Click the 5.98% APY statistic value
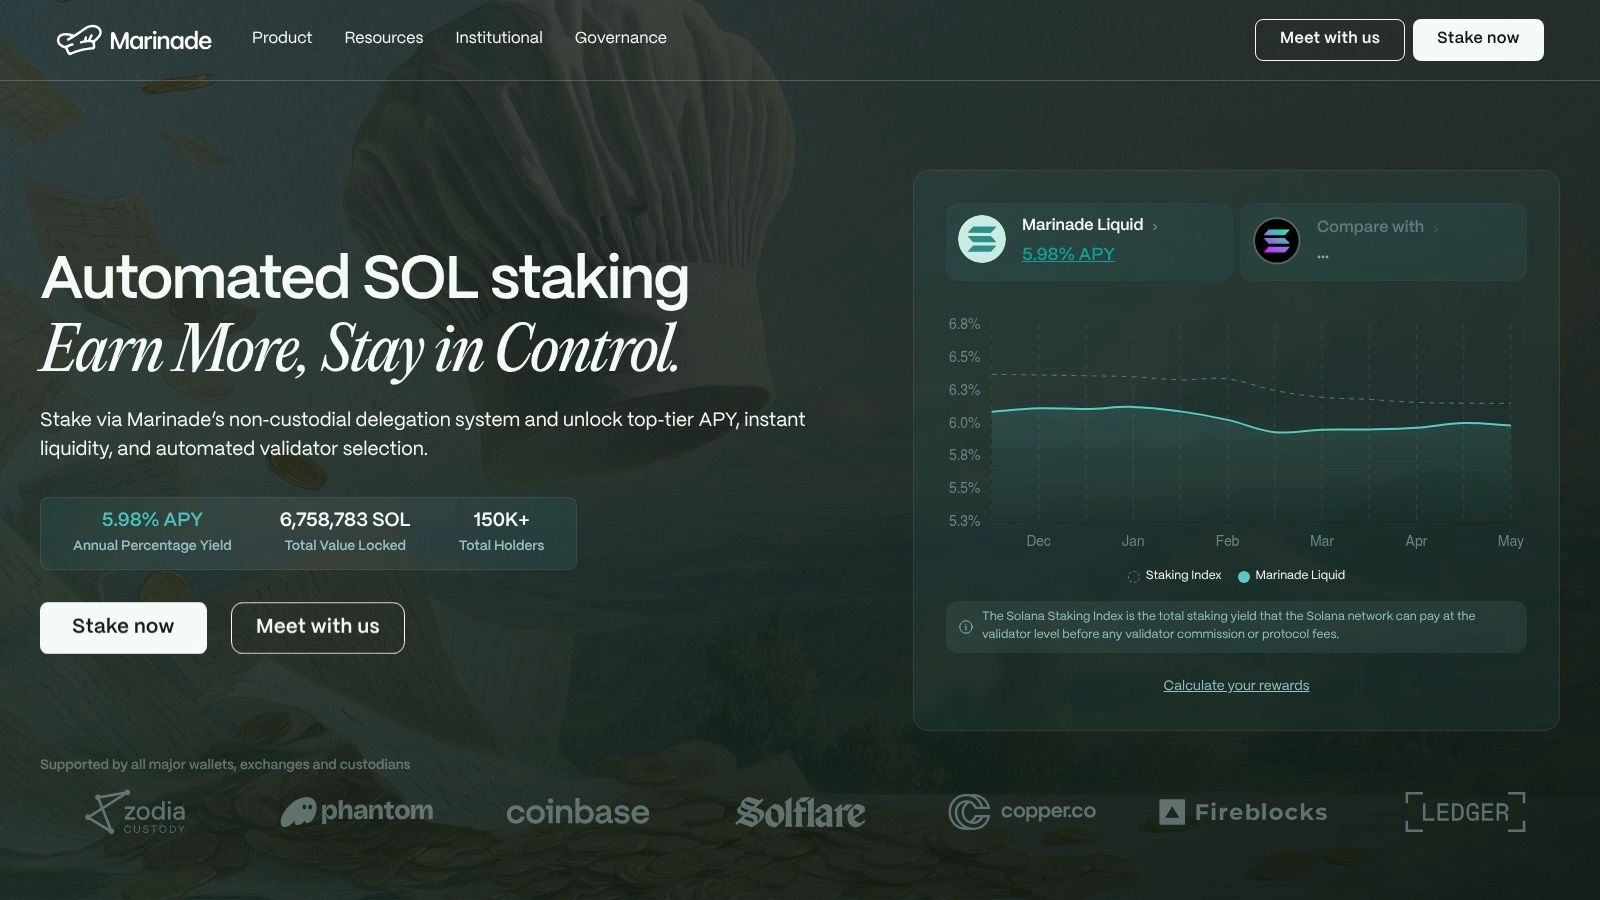The width and height of the screenshot is (1600, 900). (x=152, y=520)
